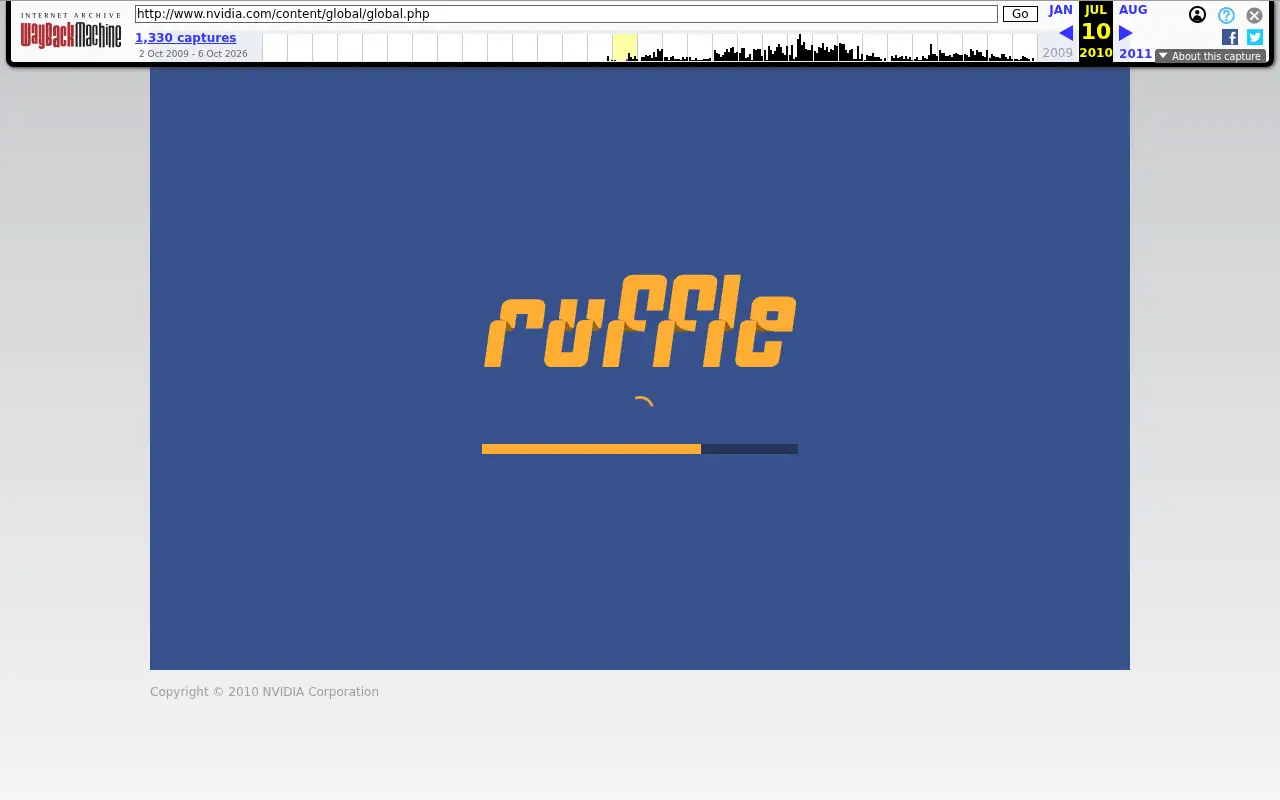Close the Wayback toolbar with X icon
1280x800 pixels.
click(1254, 15)
